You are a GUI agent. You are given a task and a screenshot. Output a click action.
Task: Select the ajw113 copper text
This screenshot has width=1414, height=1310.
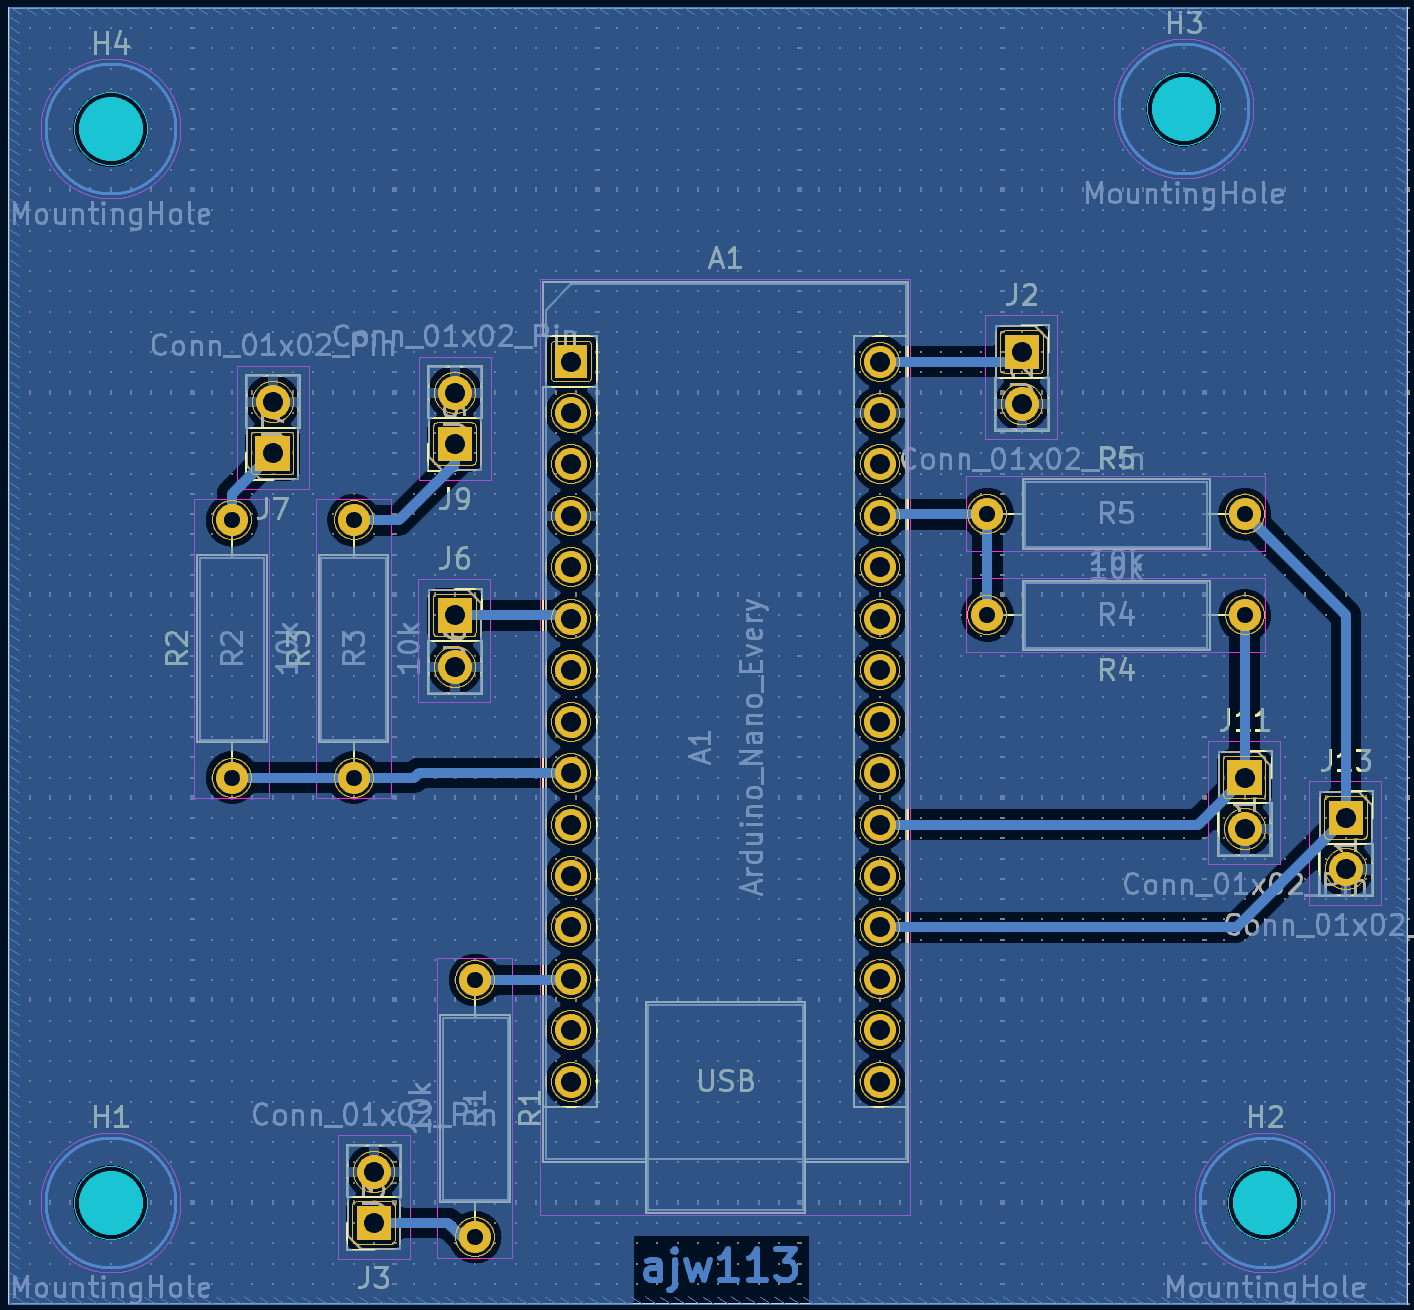[721, 1266]
